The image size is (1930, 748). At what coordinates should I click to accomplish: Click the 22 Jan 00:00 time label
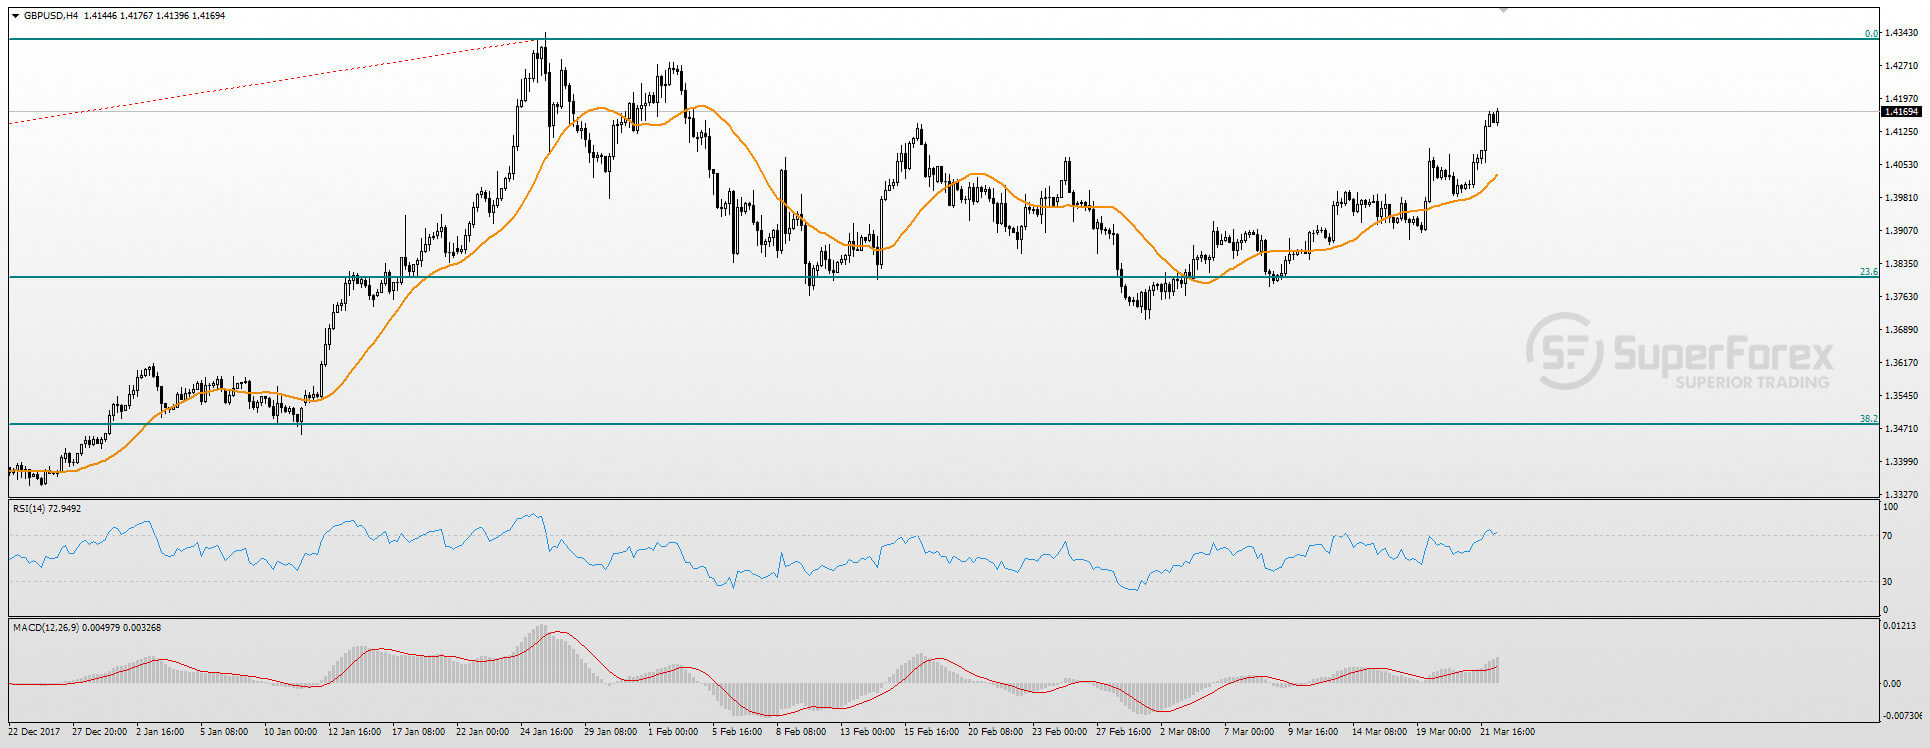pyautogui.click(x=482, y=732)
